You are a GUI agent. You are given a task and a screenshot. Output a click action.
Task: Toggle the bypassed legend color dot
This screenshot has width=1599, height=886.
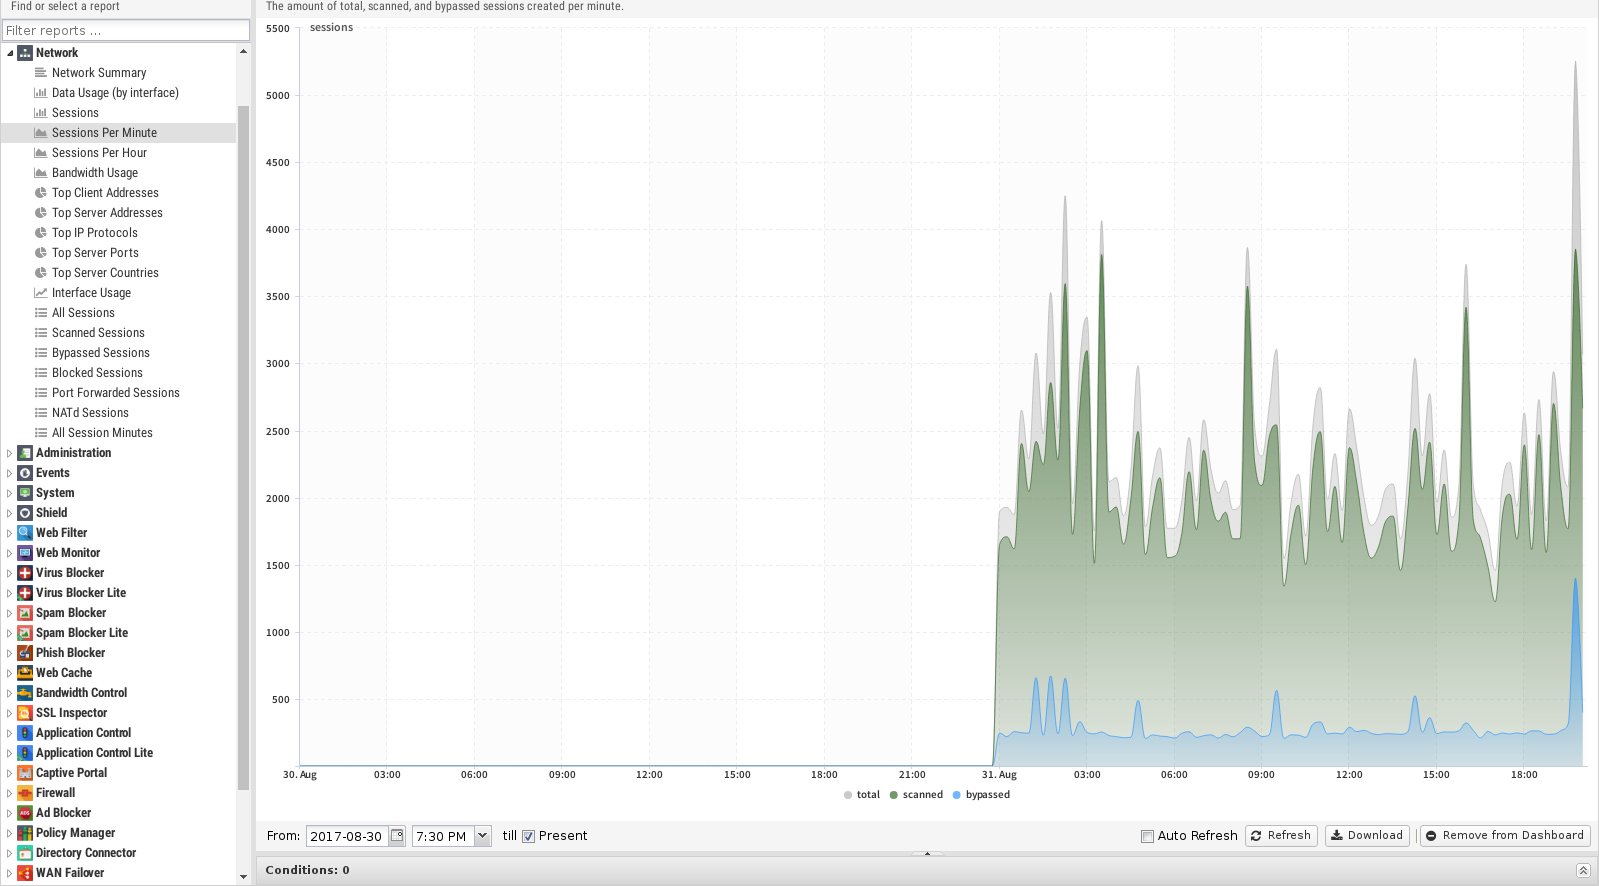tap(957, 795)
